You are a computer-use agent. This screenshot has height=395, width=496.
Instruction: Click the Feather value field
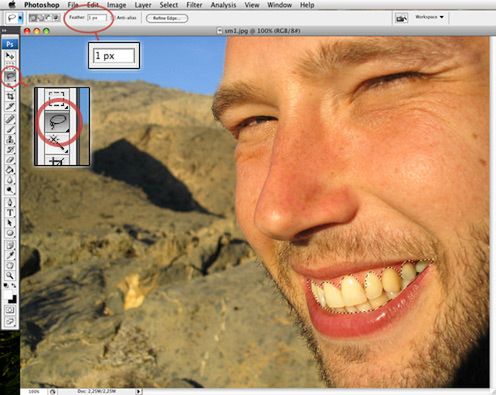pos(97,18)
